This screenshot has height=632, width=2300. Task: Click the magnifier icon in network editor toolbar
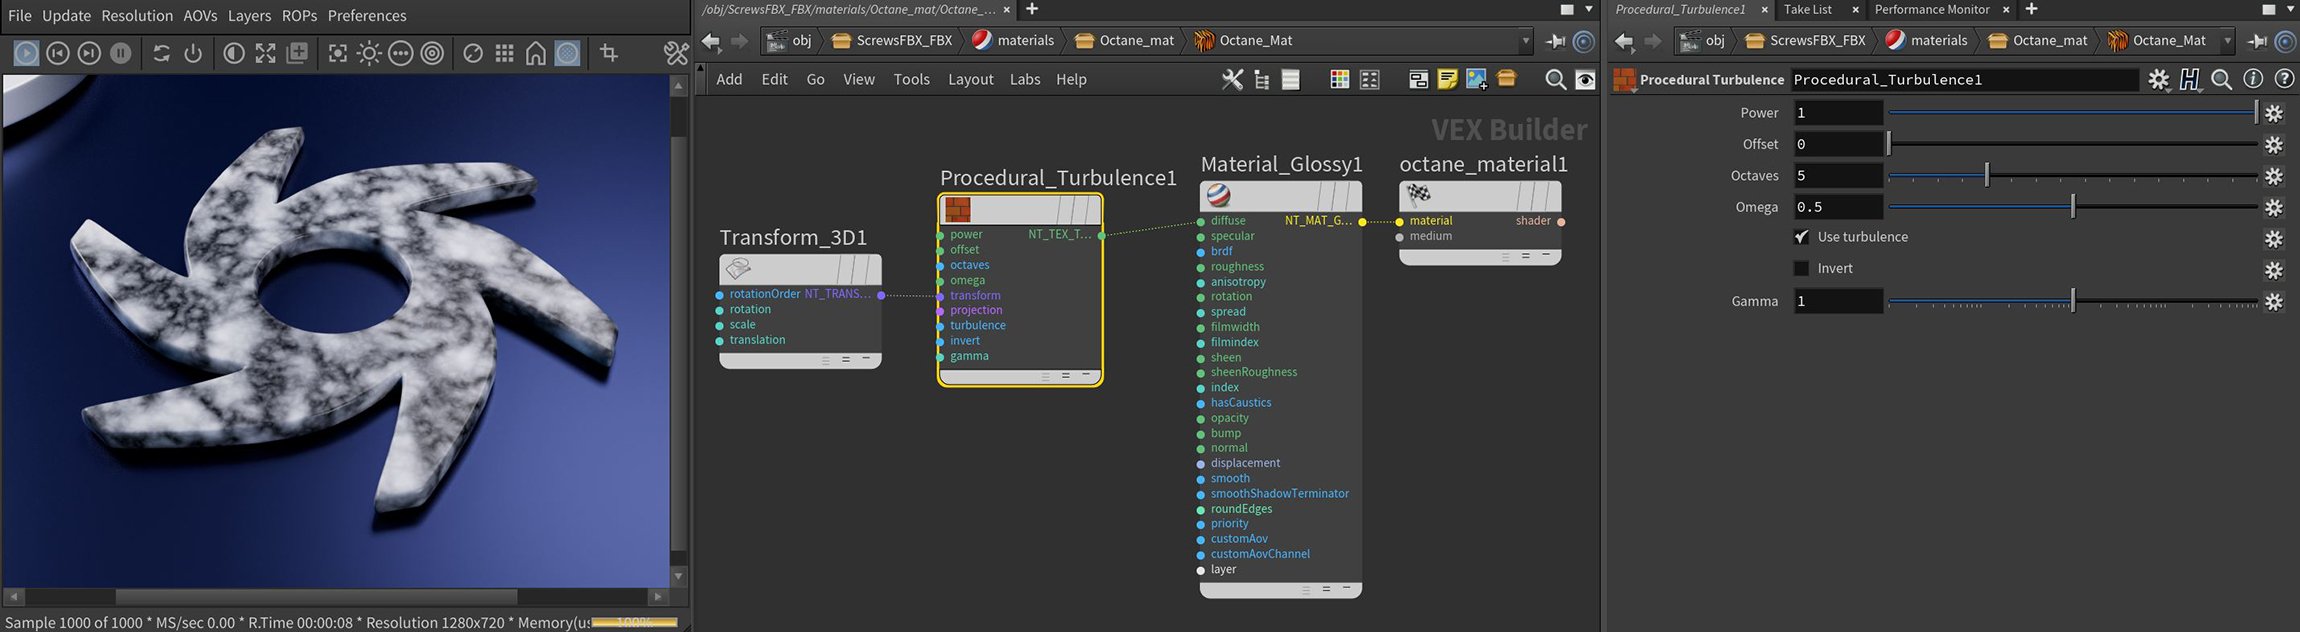pos(1555,80)
